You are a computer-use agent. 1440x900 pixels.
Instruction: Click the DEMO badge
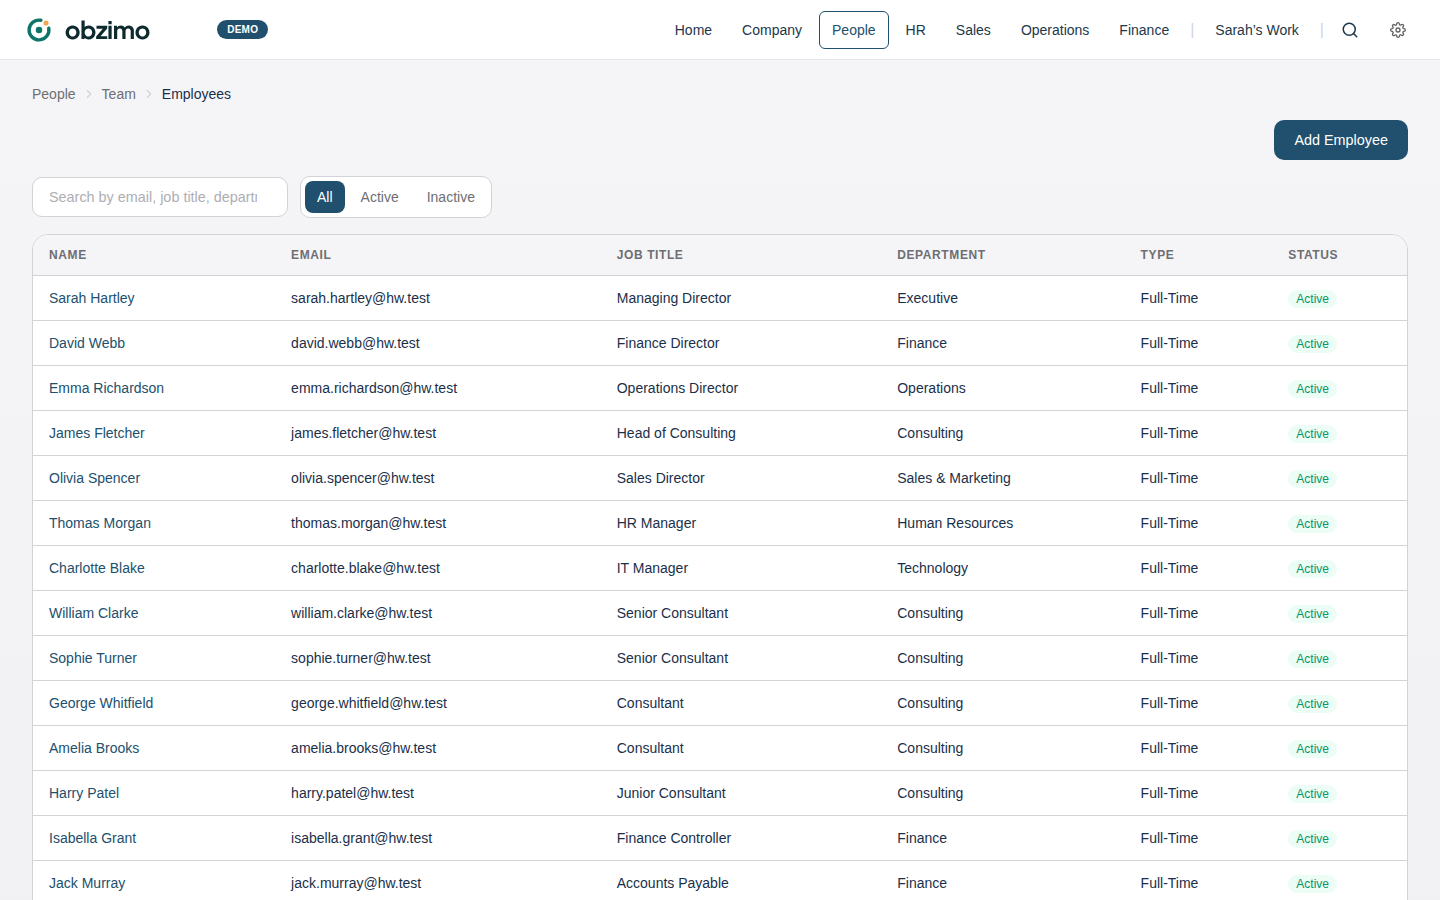(242, 30)
